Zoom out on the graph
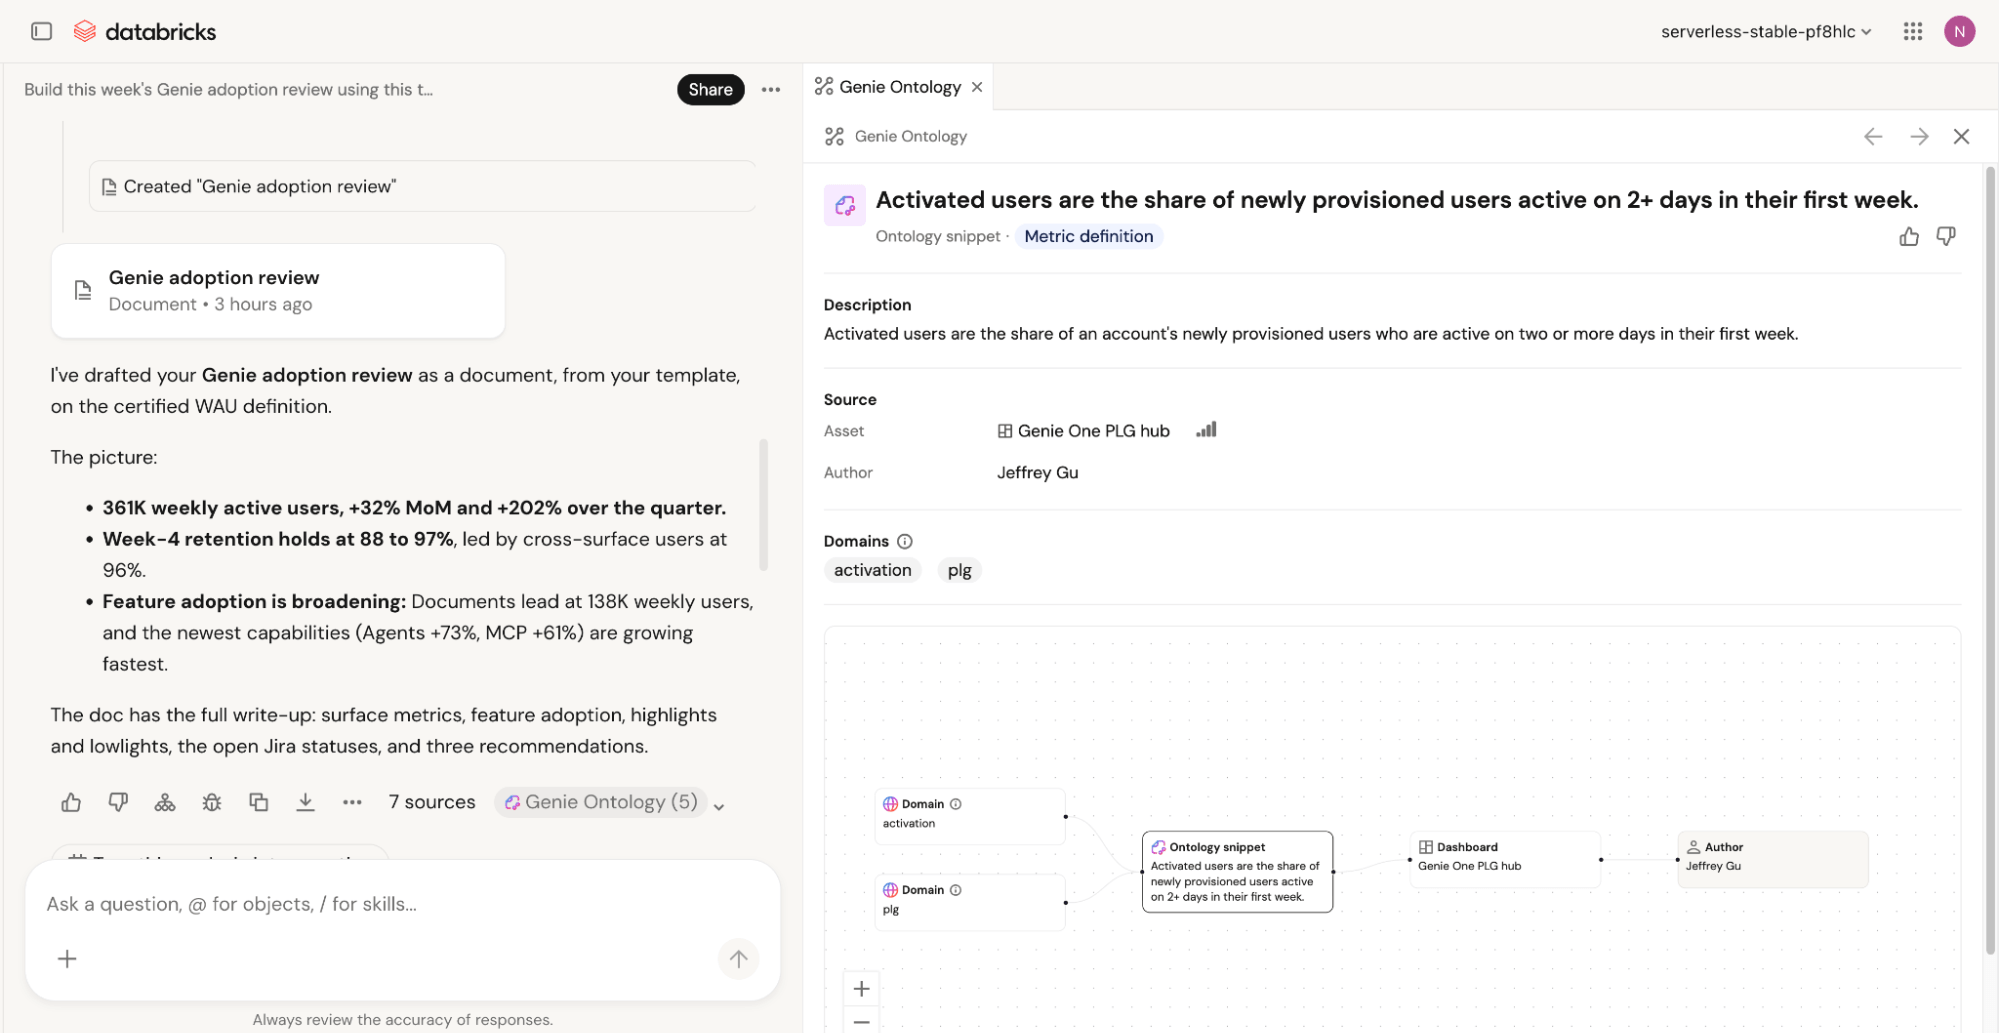 coord(861,1021)
